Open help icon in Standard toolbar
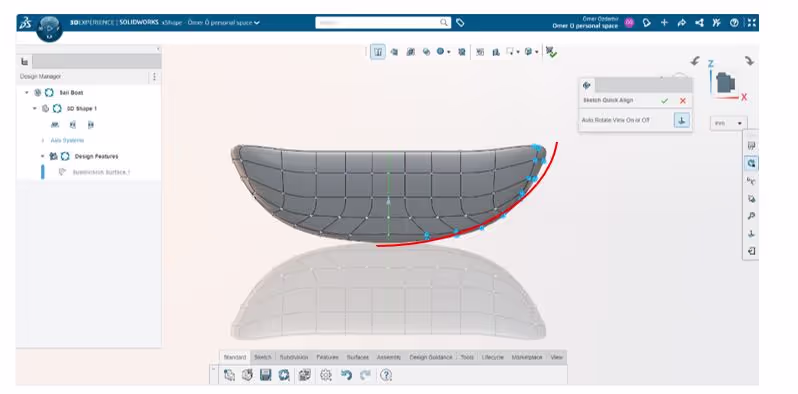This screenshot has width=798, height=394. (386, 375)
